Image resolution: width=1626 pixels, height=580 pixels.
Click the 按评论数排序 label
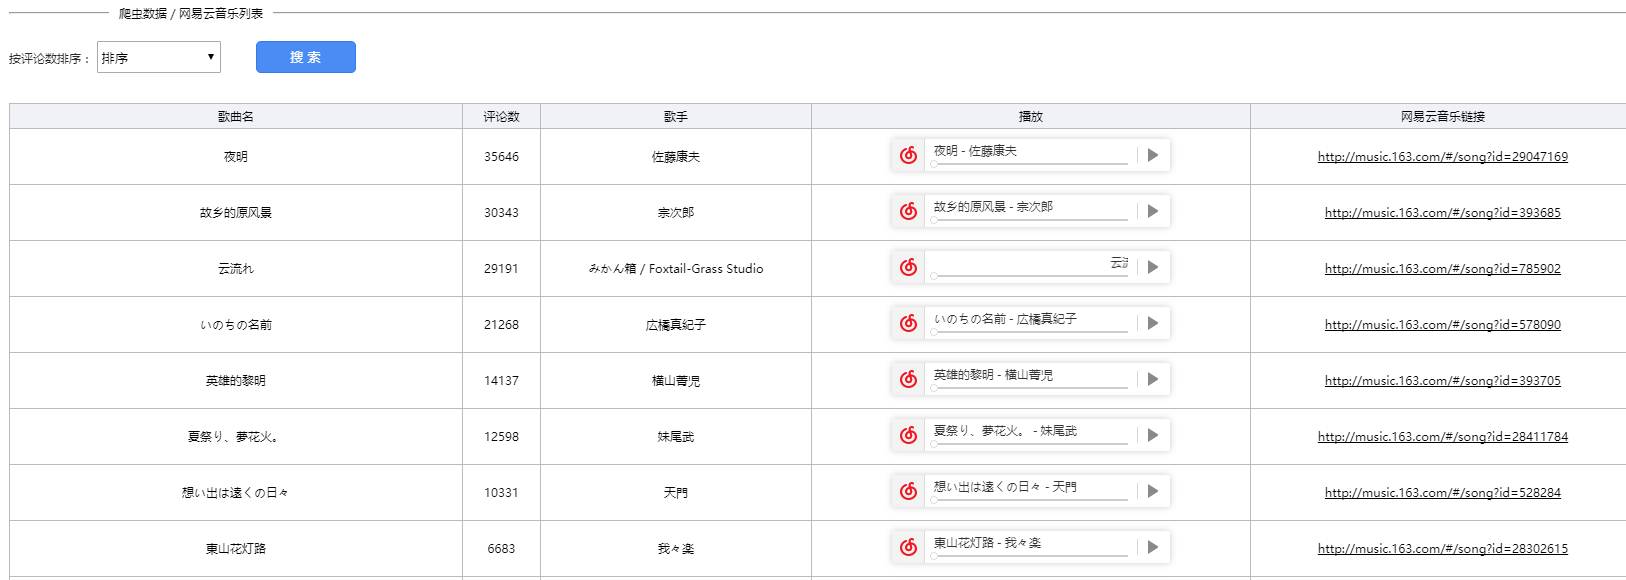point(50,59)
